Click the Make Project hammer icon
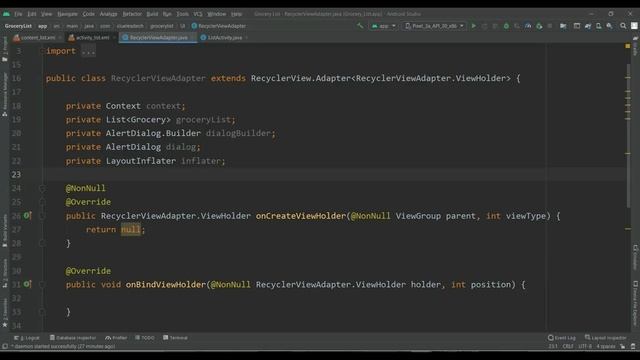 point(360,26)
